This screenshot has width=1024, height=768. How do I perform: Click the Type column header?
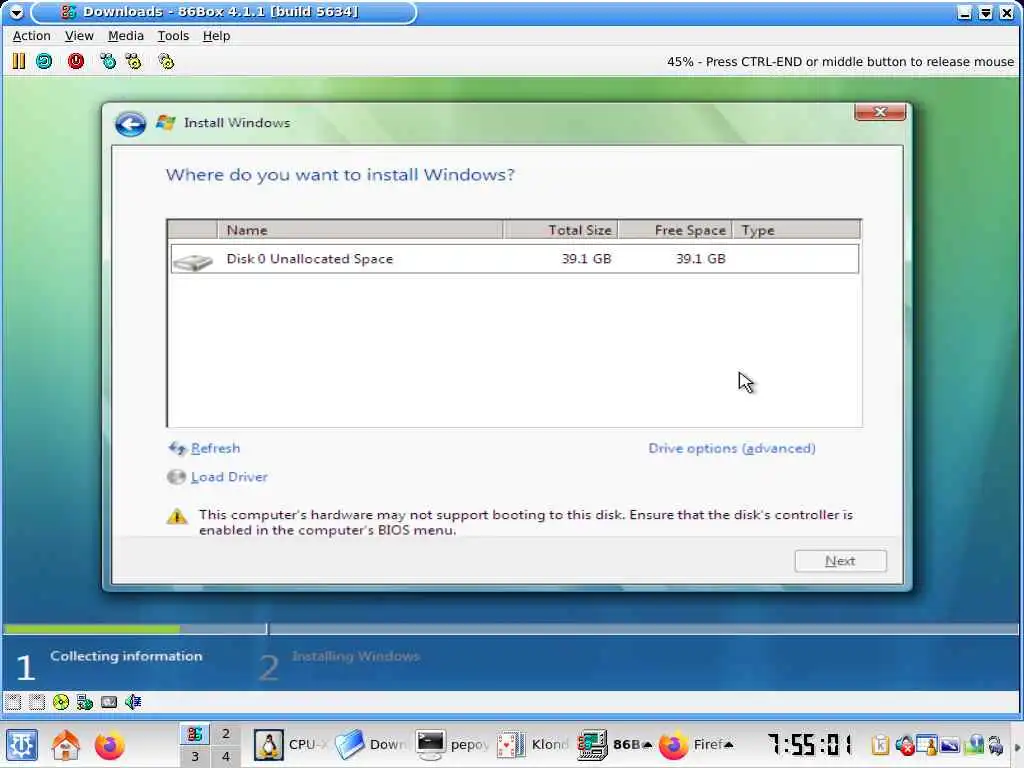(796, 230)
